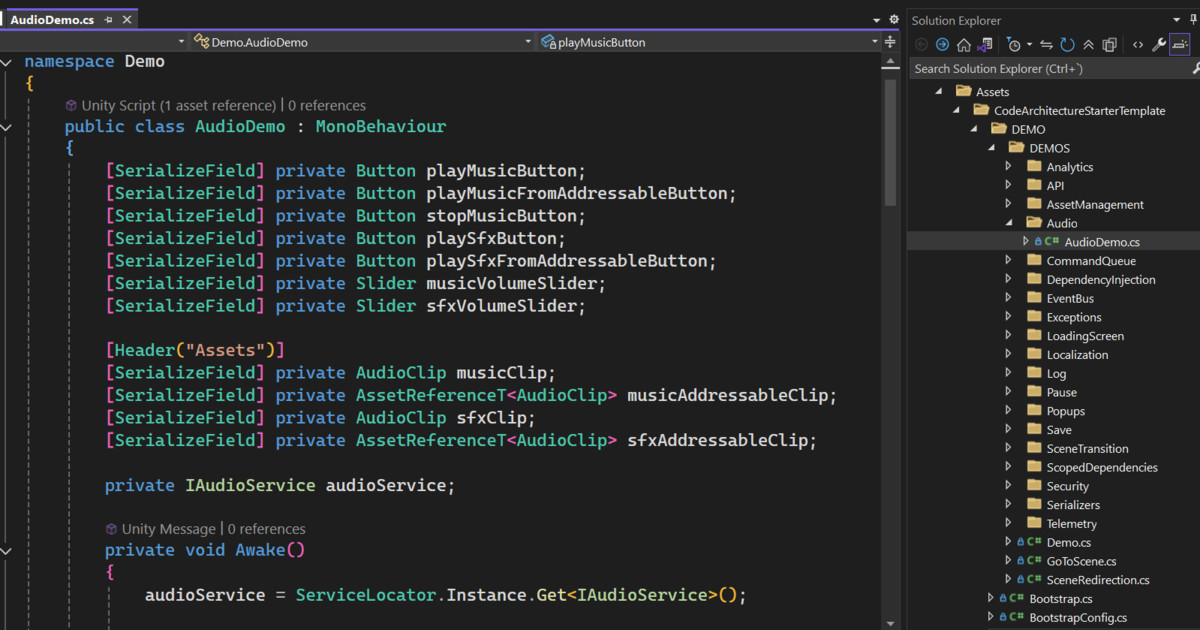Click the Home icon in Solution Explorer toolbar
This screenshot has height=630, width=1200.
963,44
